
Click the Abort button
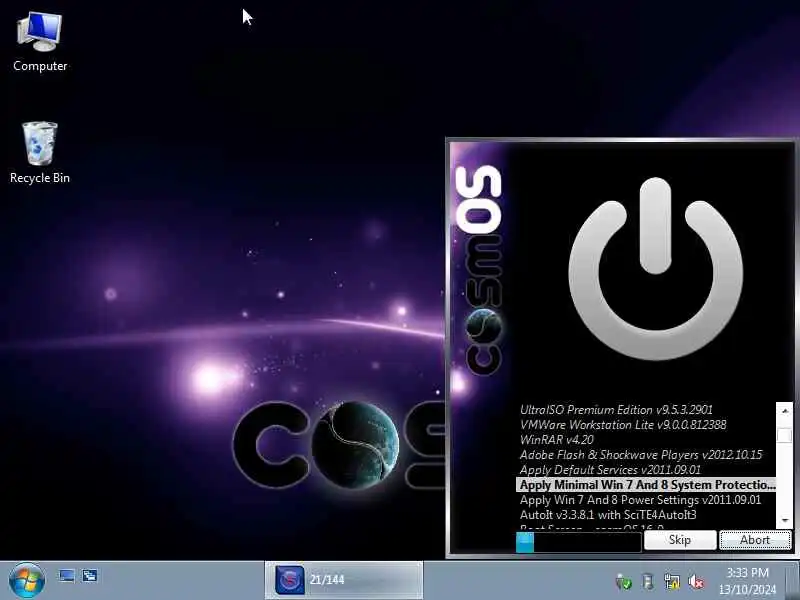[x=755, y=540]
